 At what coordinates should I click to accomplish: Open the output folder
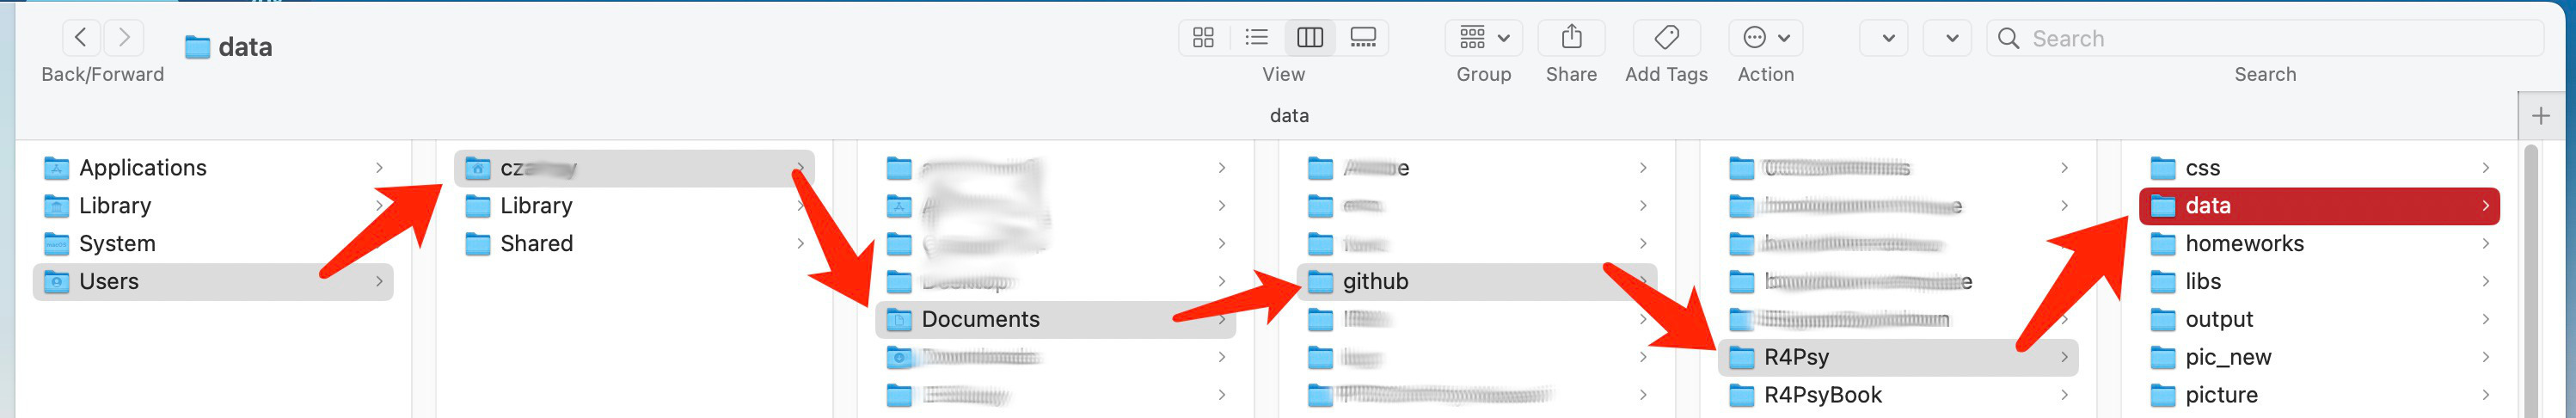[x=2219, y=320]
